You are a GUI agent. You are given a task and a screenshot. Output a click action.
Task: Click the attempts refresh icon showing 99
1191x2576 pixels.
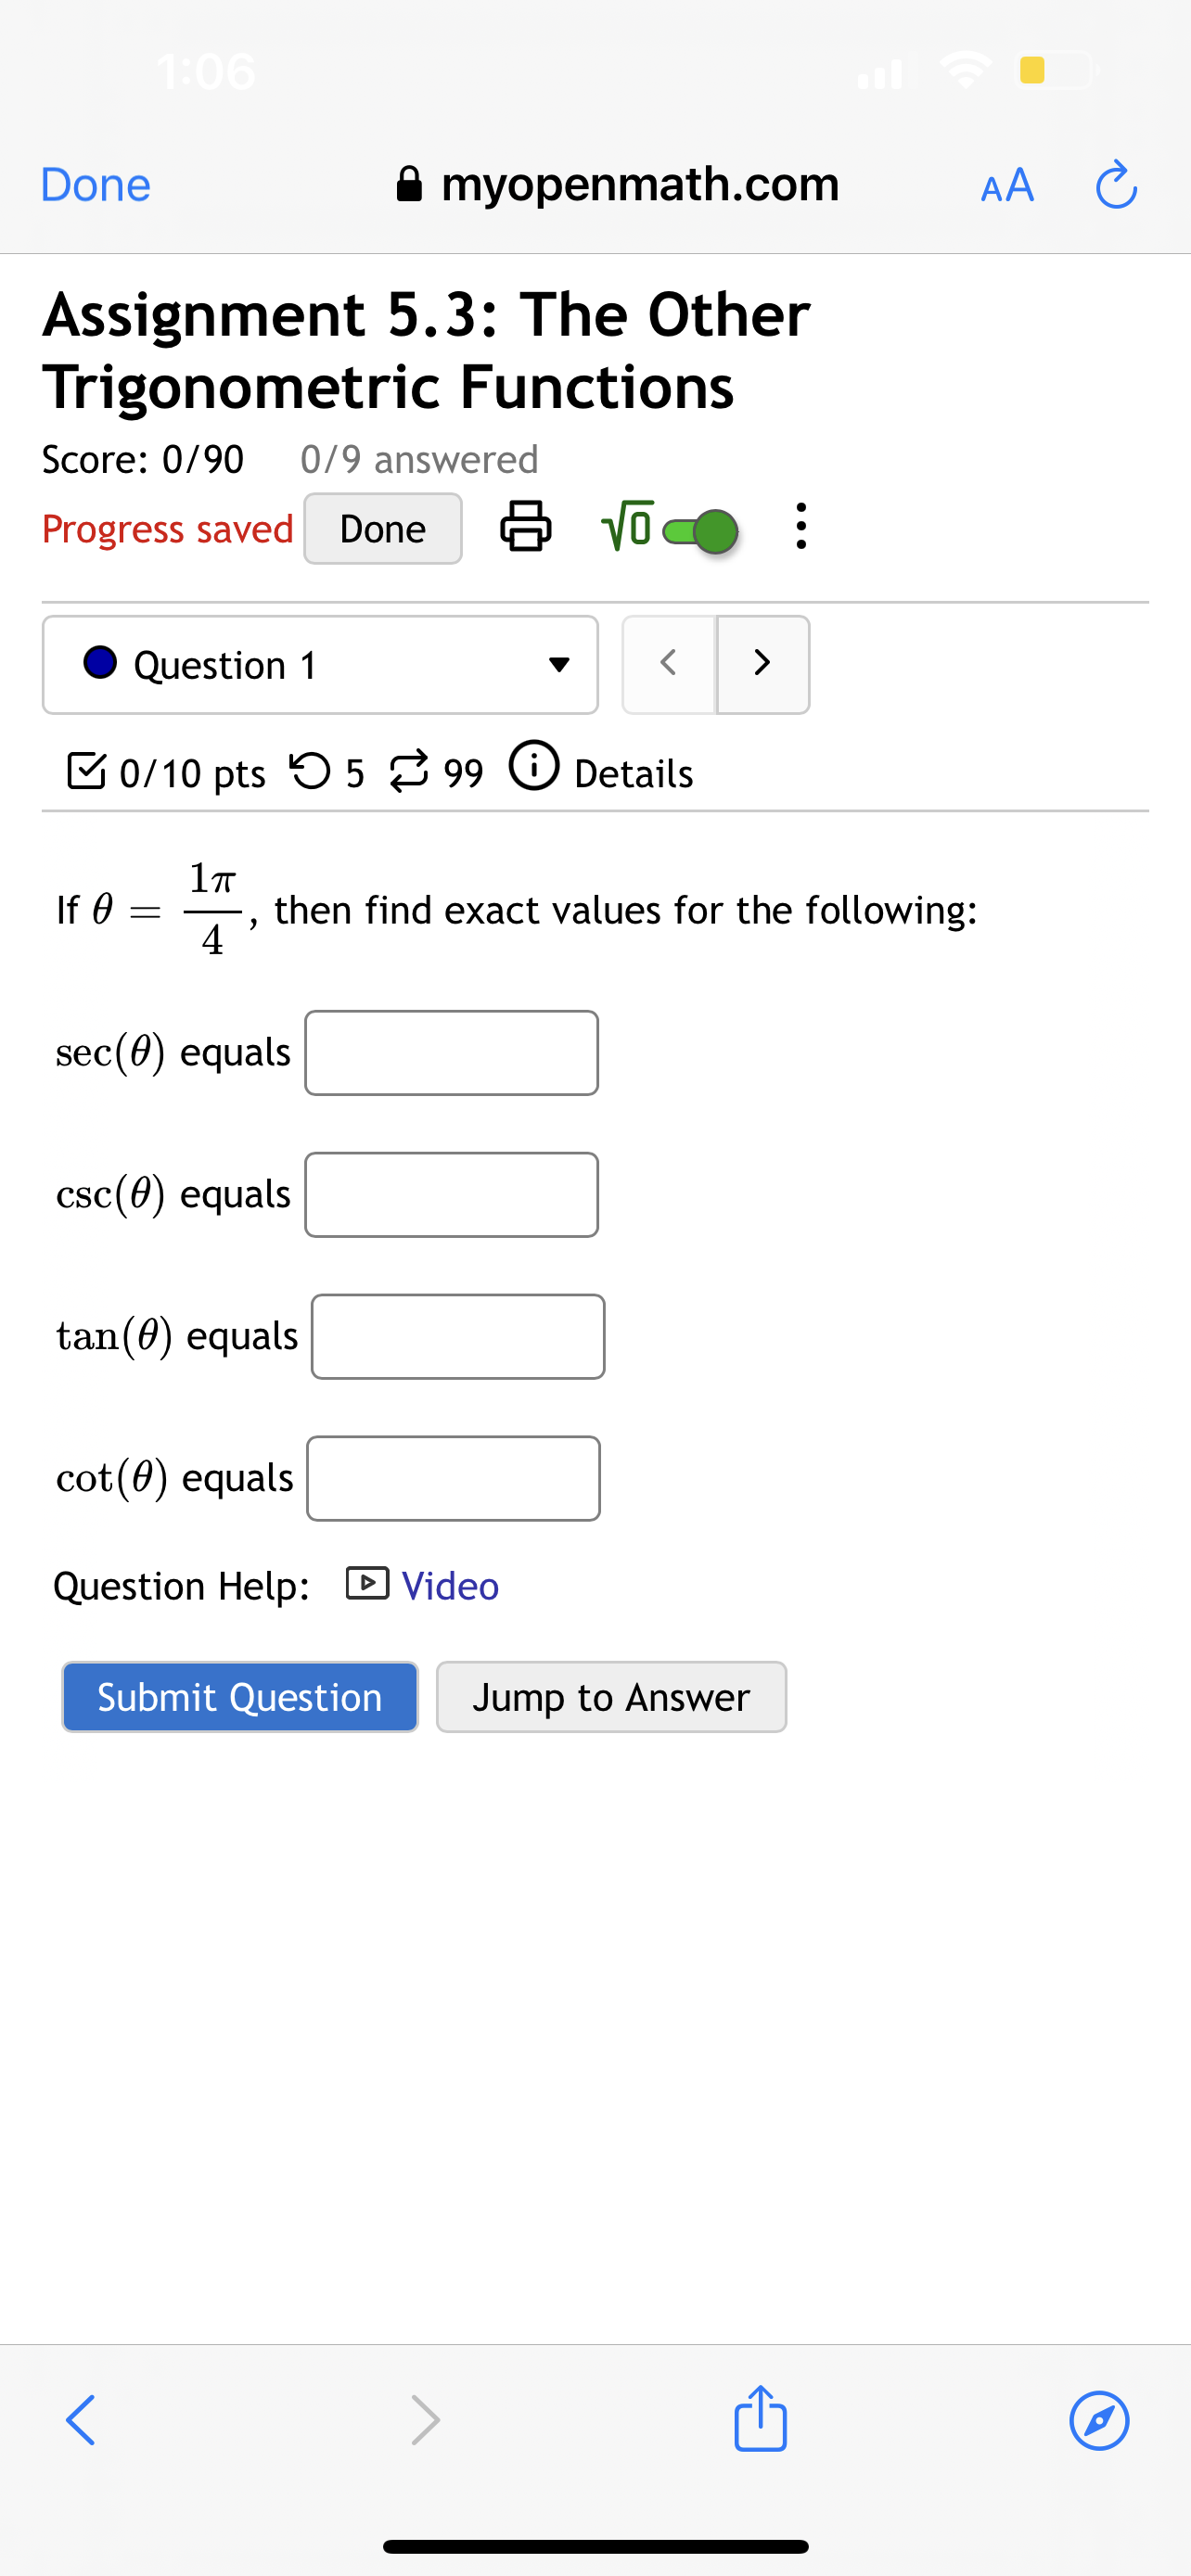click(413, 771)
